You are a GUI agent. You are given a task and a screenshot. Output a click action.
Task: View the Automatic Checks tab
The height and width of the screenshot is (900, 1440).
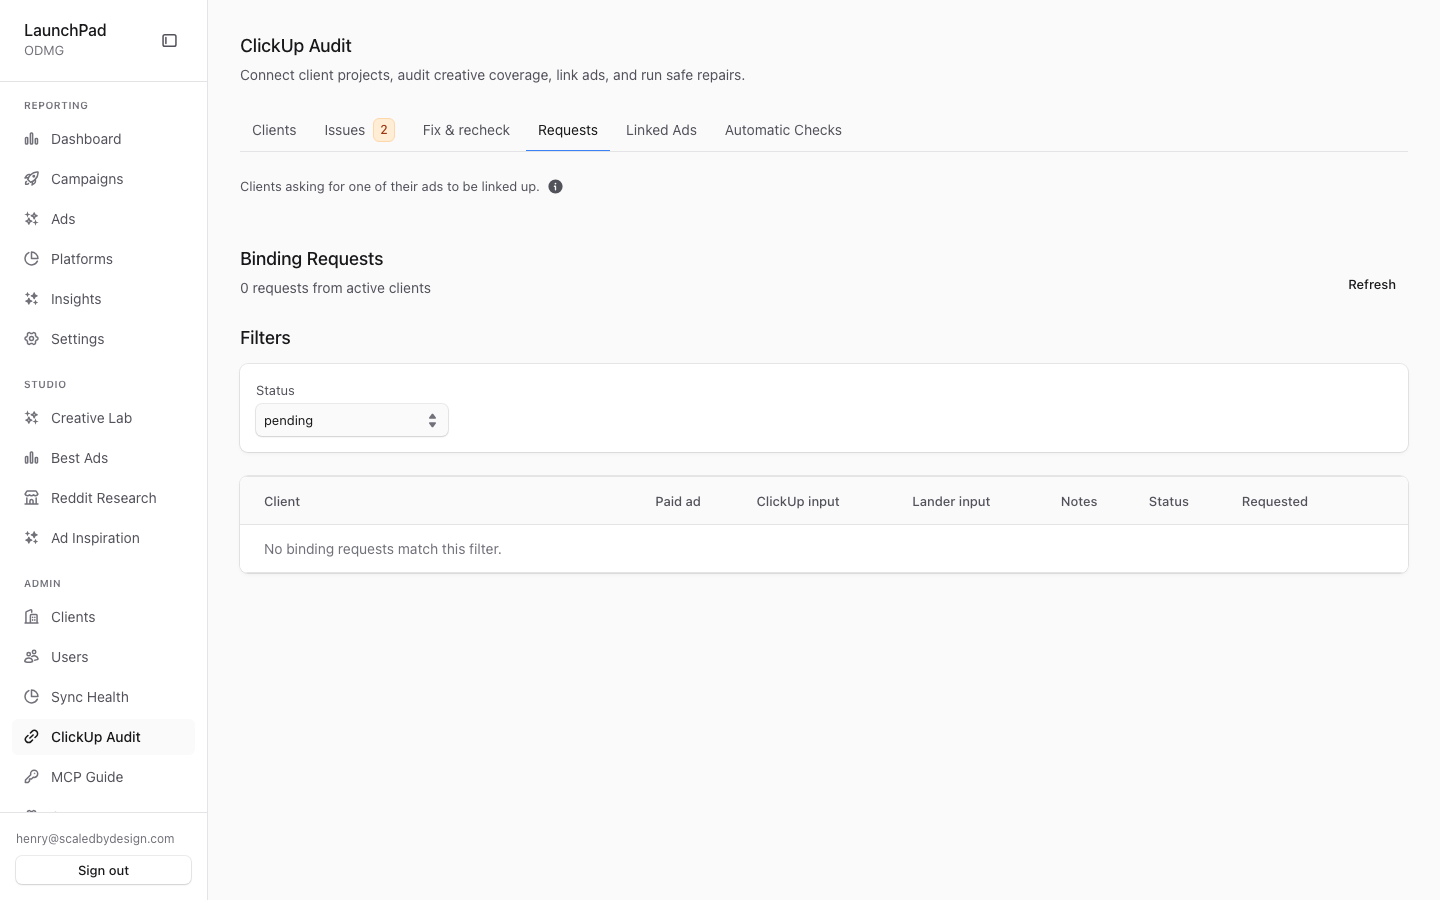click(x=783, y=130)
